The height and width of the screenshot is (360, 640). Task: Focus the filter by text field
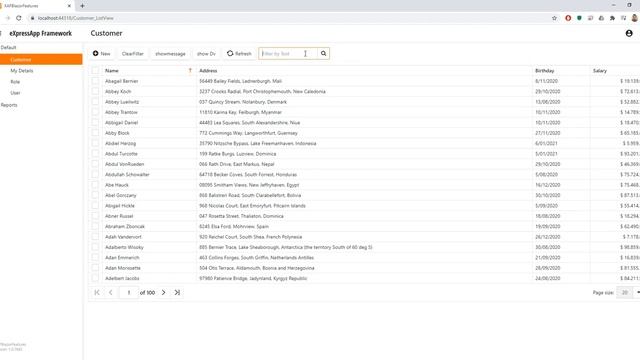pyautogui.click(x=288, y=53)
